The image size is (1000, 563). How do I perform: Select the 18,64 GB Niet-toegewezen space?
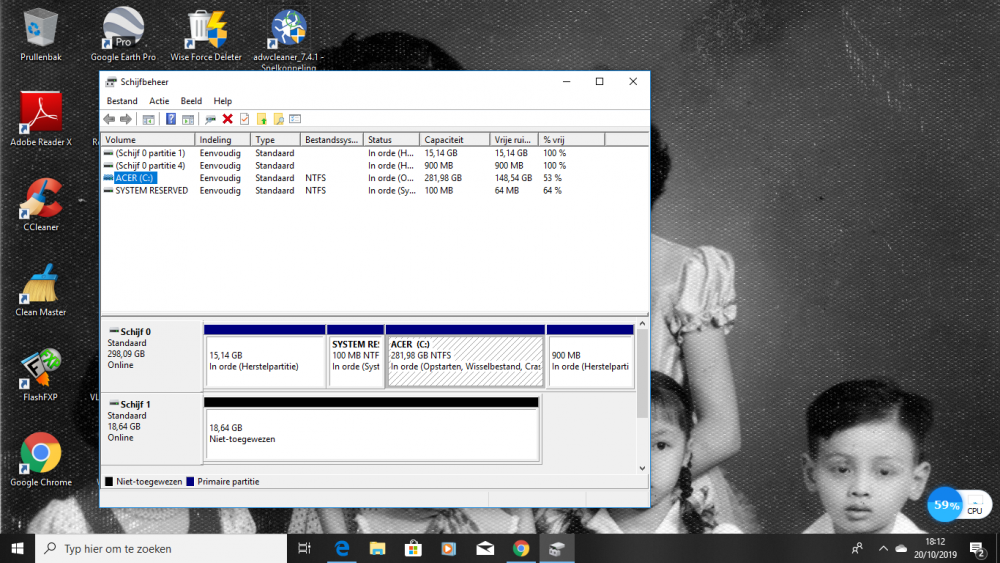[371, 433]
